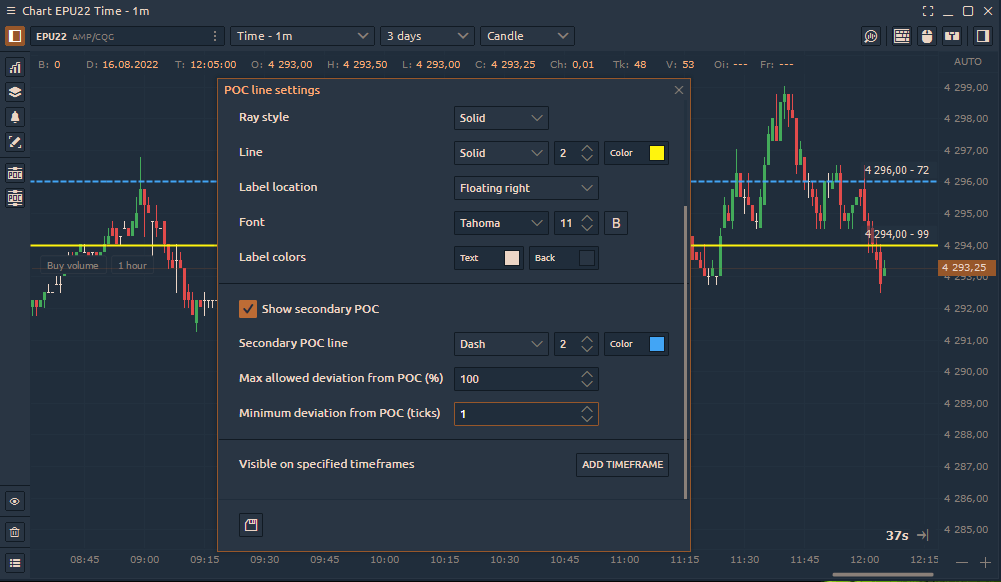Click the settings dialog vertical scrollbar
1001x582 pixels.
[x=686, y=352]
